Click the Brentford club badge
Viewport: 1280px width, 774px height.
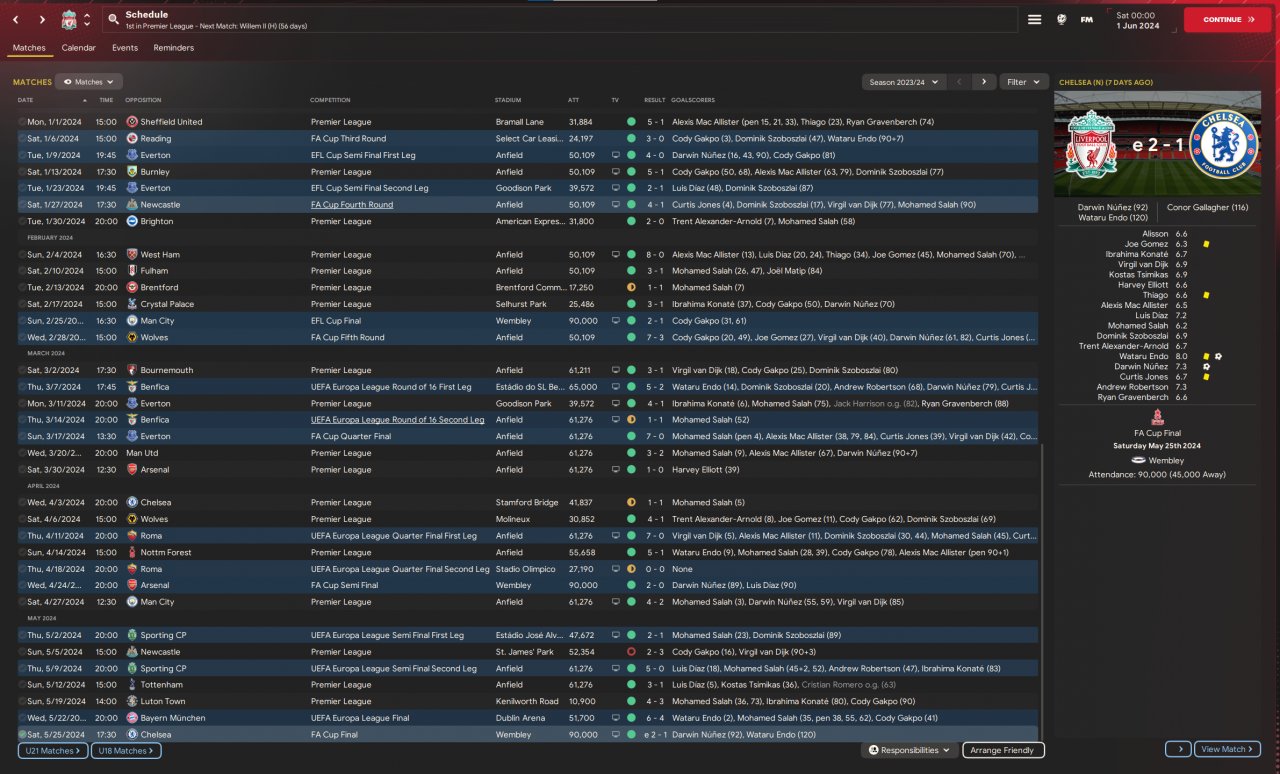click(x=132, y=288)
